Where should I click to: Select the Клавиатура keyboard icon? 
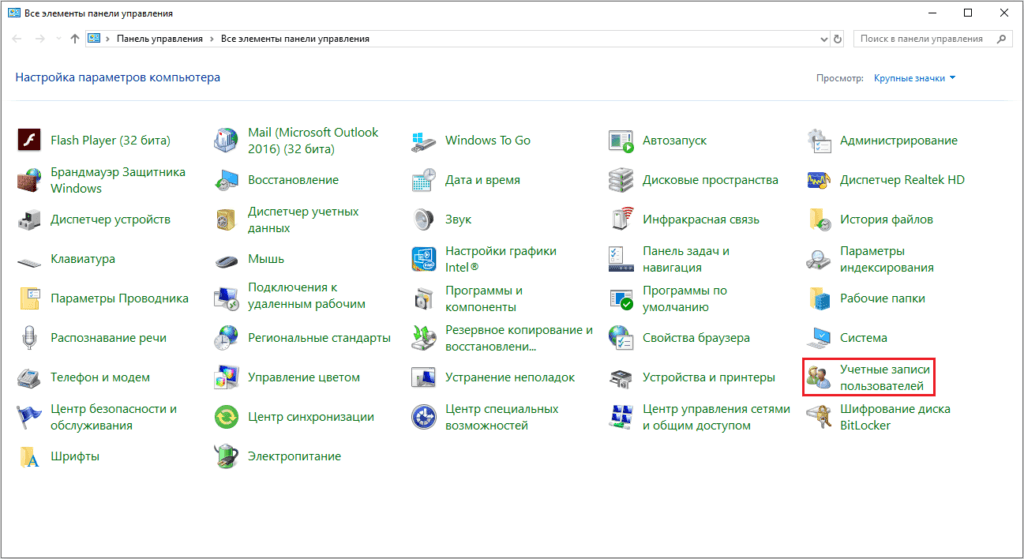tap(29, 261)
